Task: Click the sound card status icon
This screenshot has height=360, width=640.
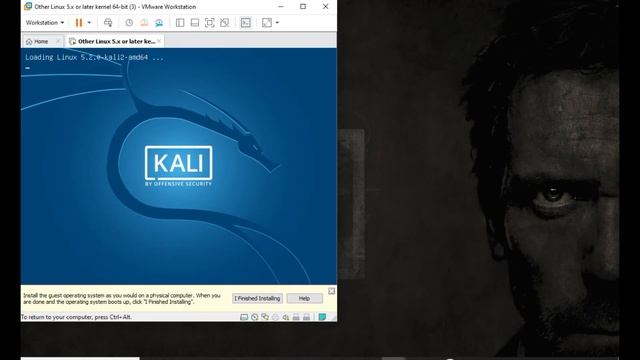Action: [286, 317]
